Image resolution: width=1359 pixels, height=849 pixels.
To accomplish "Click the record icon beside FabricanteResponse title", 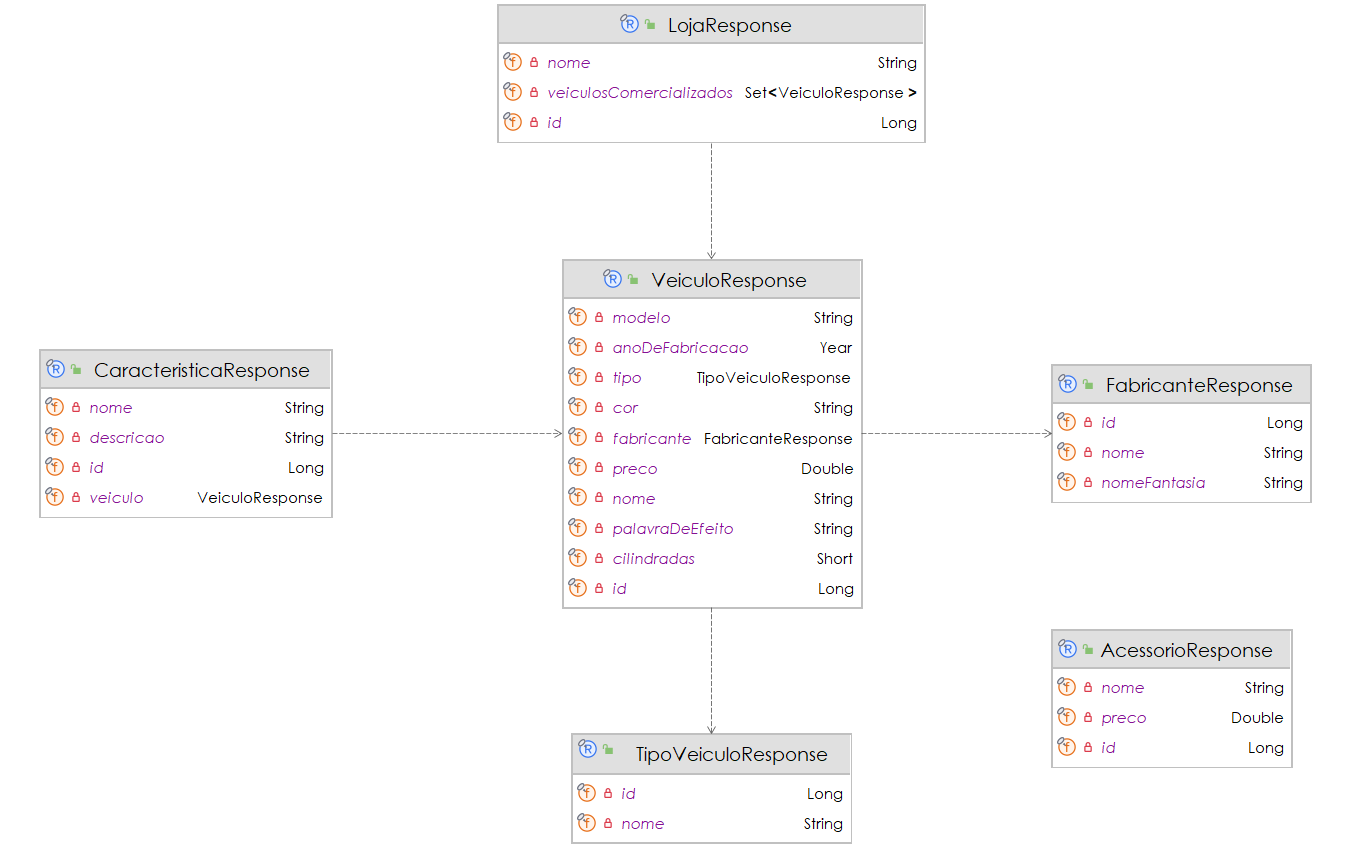I will tap(1067, 384).
